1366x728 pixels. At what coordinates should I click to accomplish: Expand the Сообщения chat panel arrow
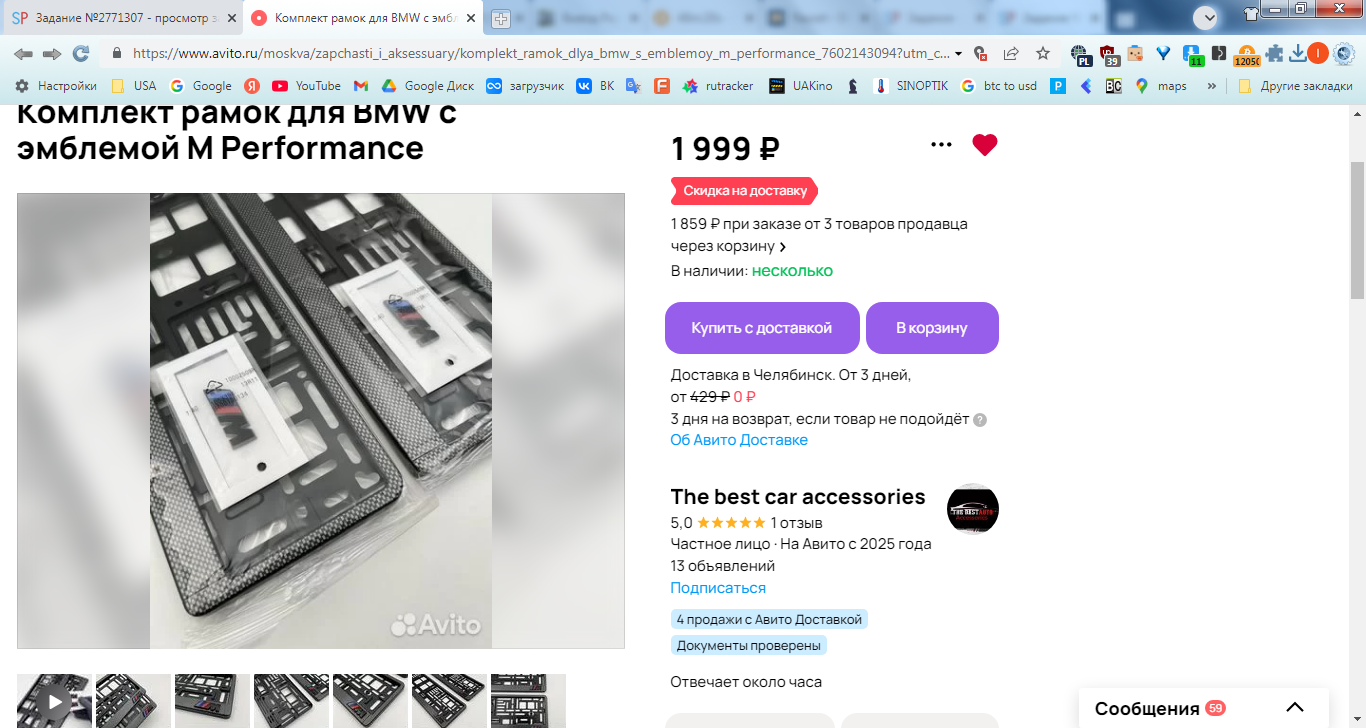[x=1294, y=708]
